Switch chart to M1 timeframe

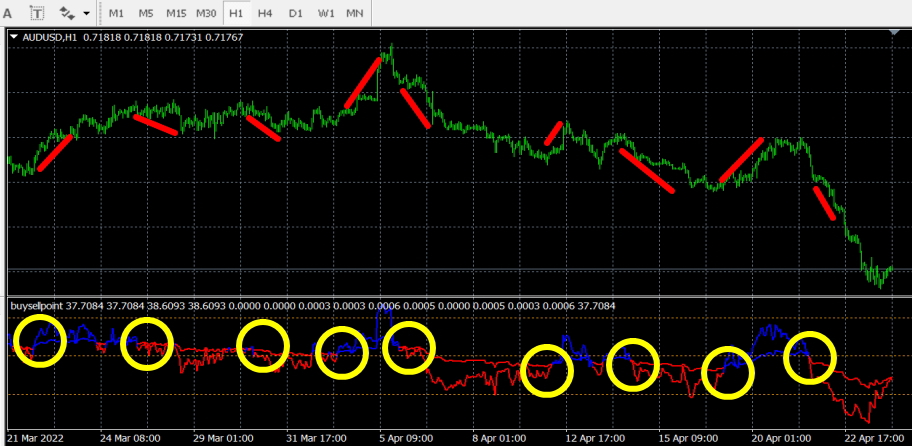[x=117, y=14]
